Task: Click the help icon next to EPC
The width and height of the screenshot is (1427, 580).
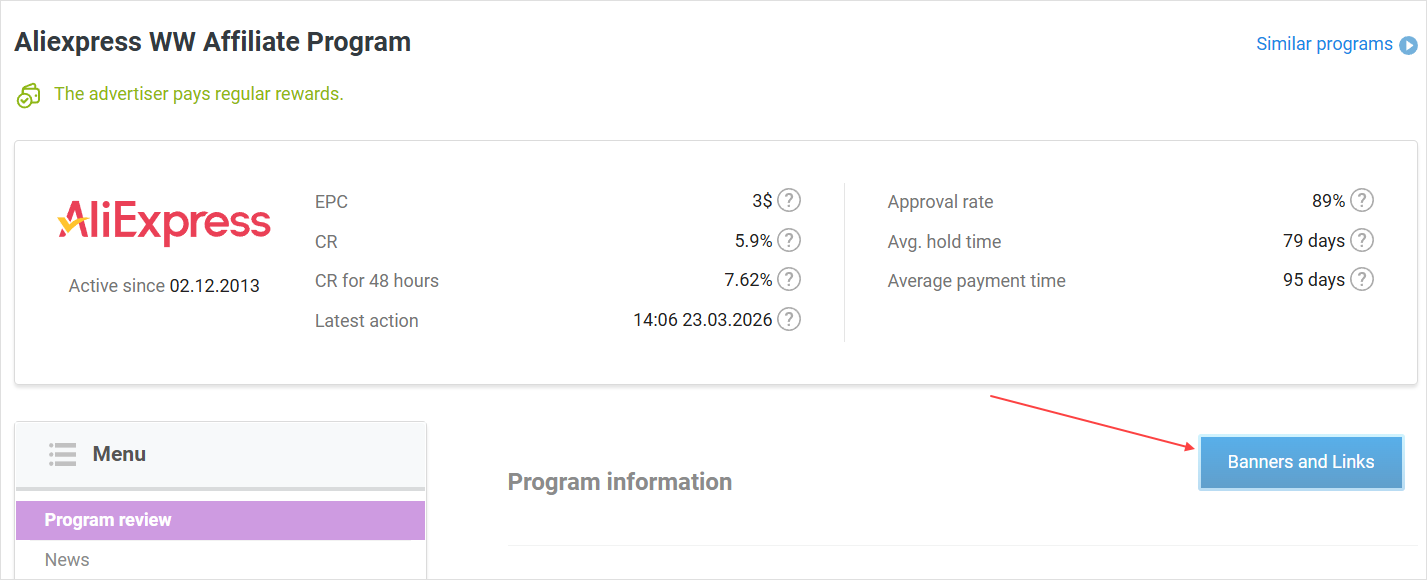Action: 789,201
